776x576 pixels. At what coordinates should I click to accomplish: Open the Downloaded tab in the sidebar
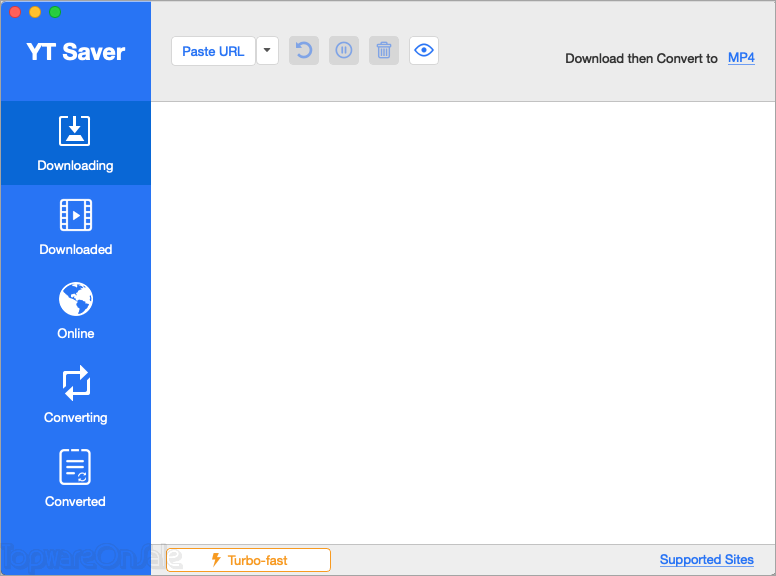pos(76,227)
